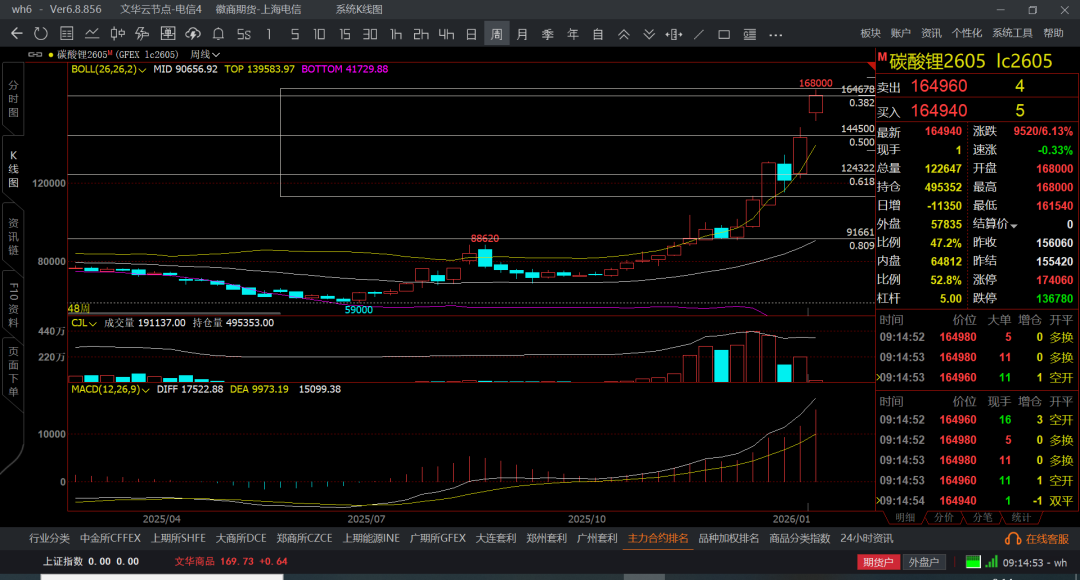Select the rectangle drawing tool
Viewport: 1080px width, 580px height.
click(724, 33)
